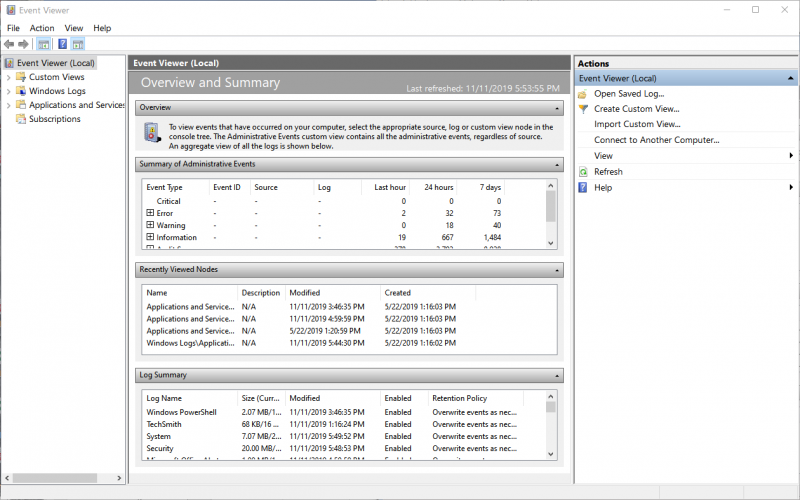This screenshot has height=500, width=800.
Task: Click the console tree horizontal scrollbar right arrow
Action: tap(119, 478)
